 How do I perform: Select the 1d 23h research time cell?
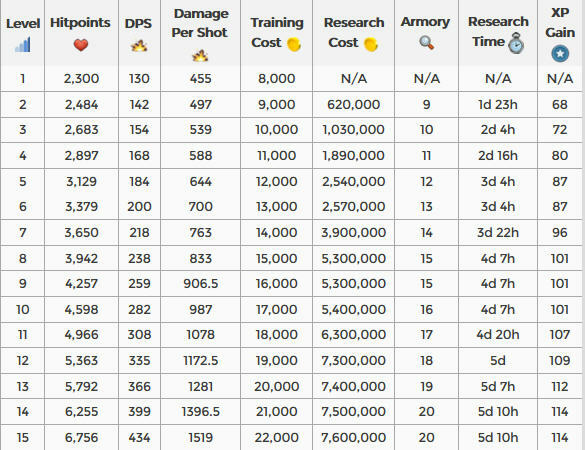pos(498,105)
